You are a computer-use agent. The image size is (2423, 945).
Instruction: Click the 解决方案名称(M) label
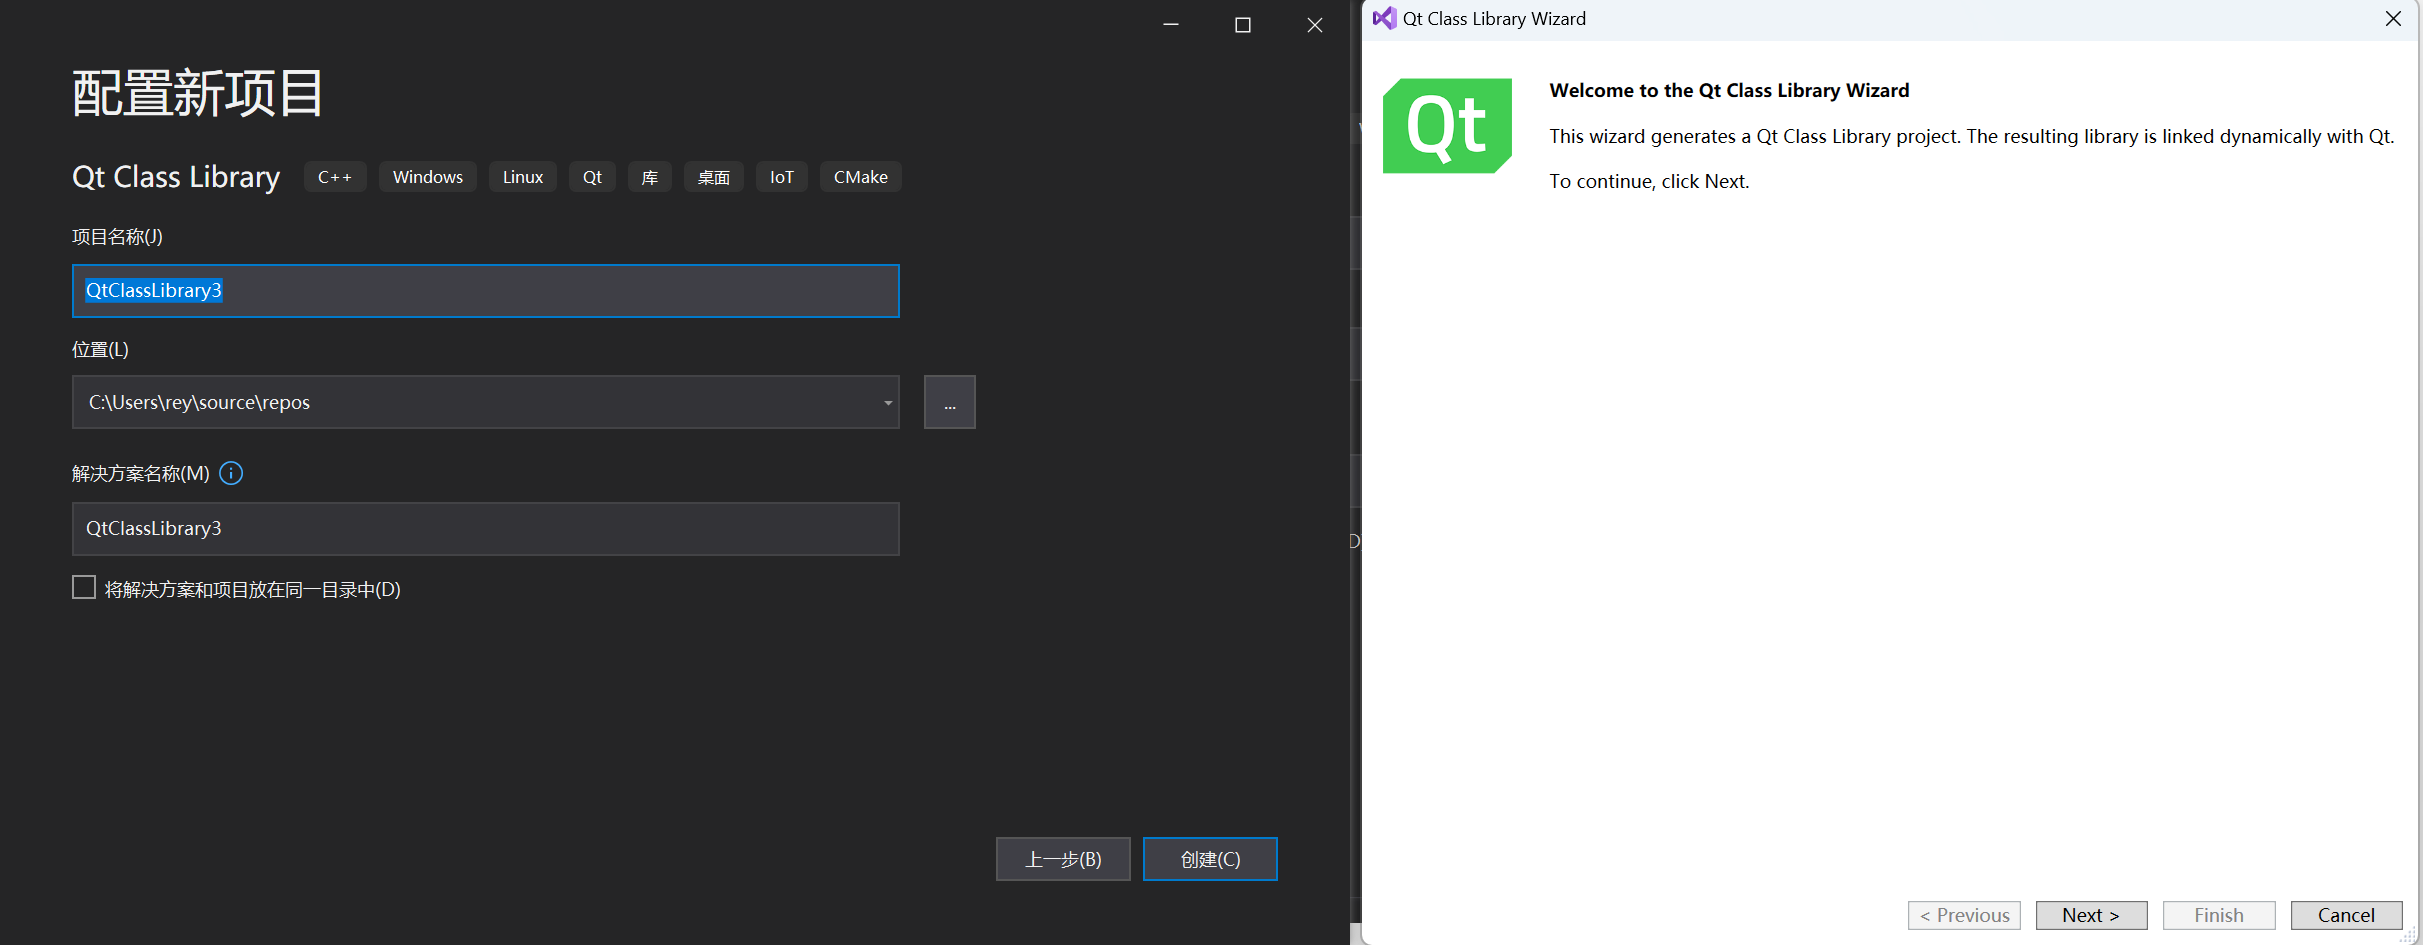pyautogui.click(x=141, y=473)
